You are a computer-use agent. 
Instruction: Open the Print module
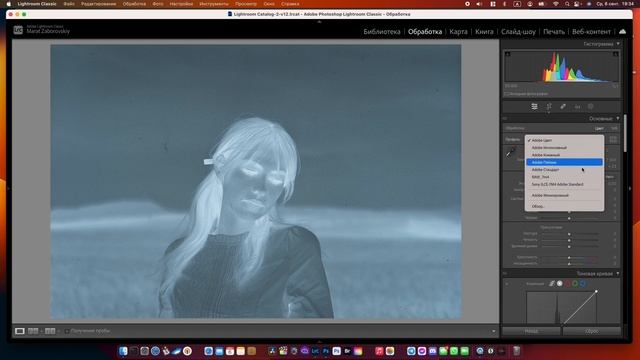pyautogui.click(x=554, y=31)
